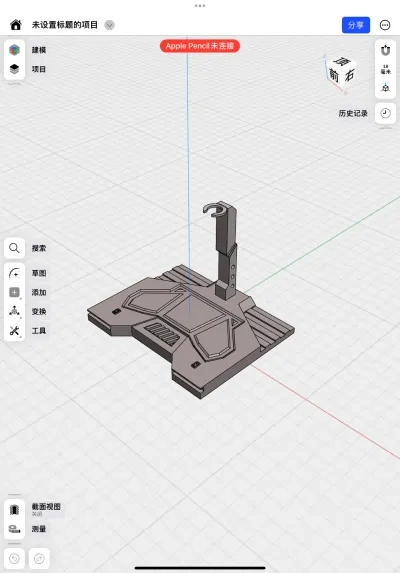This screenshot has height=573, width=400.
Task: Click the 分享 share button
Action: [356, 25]
